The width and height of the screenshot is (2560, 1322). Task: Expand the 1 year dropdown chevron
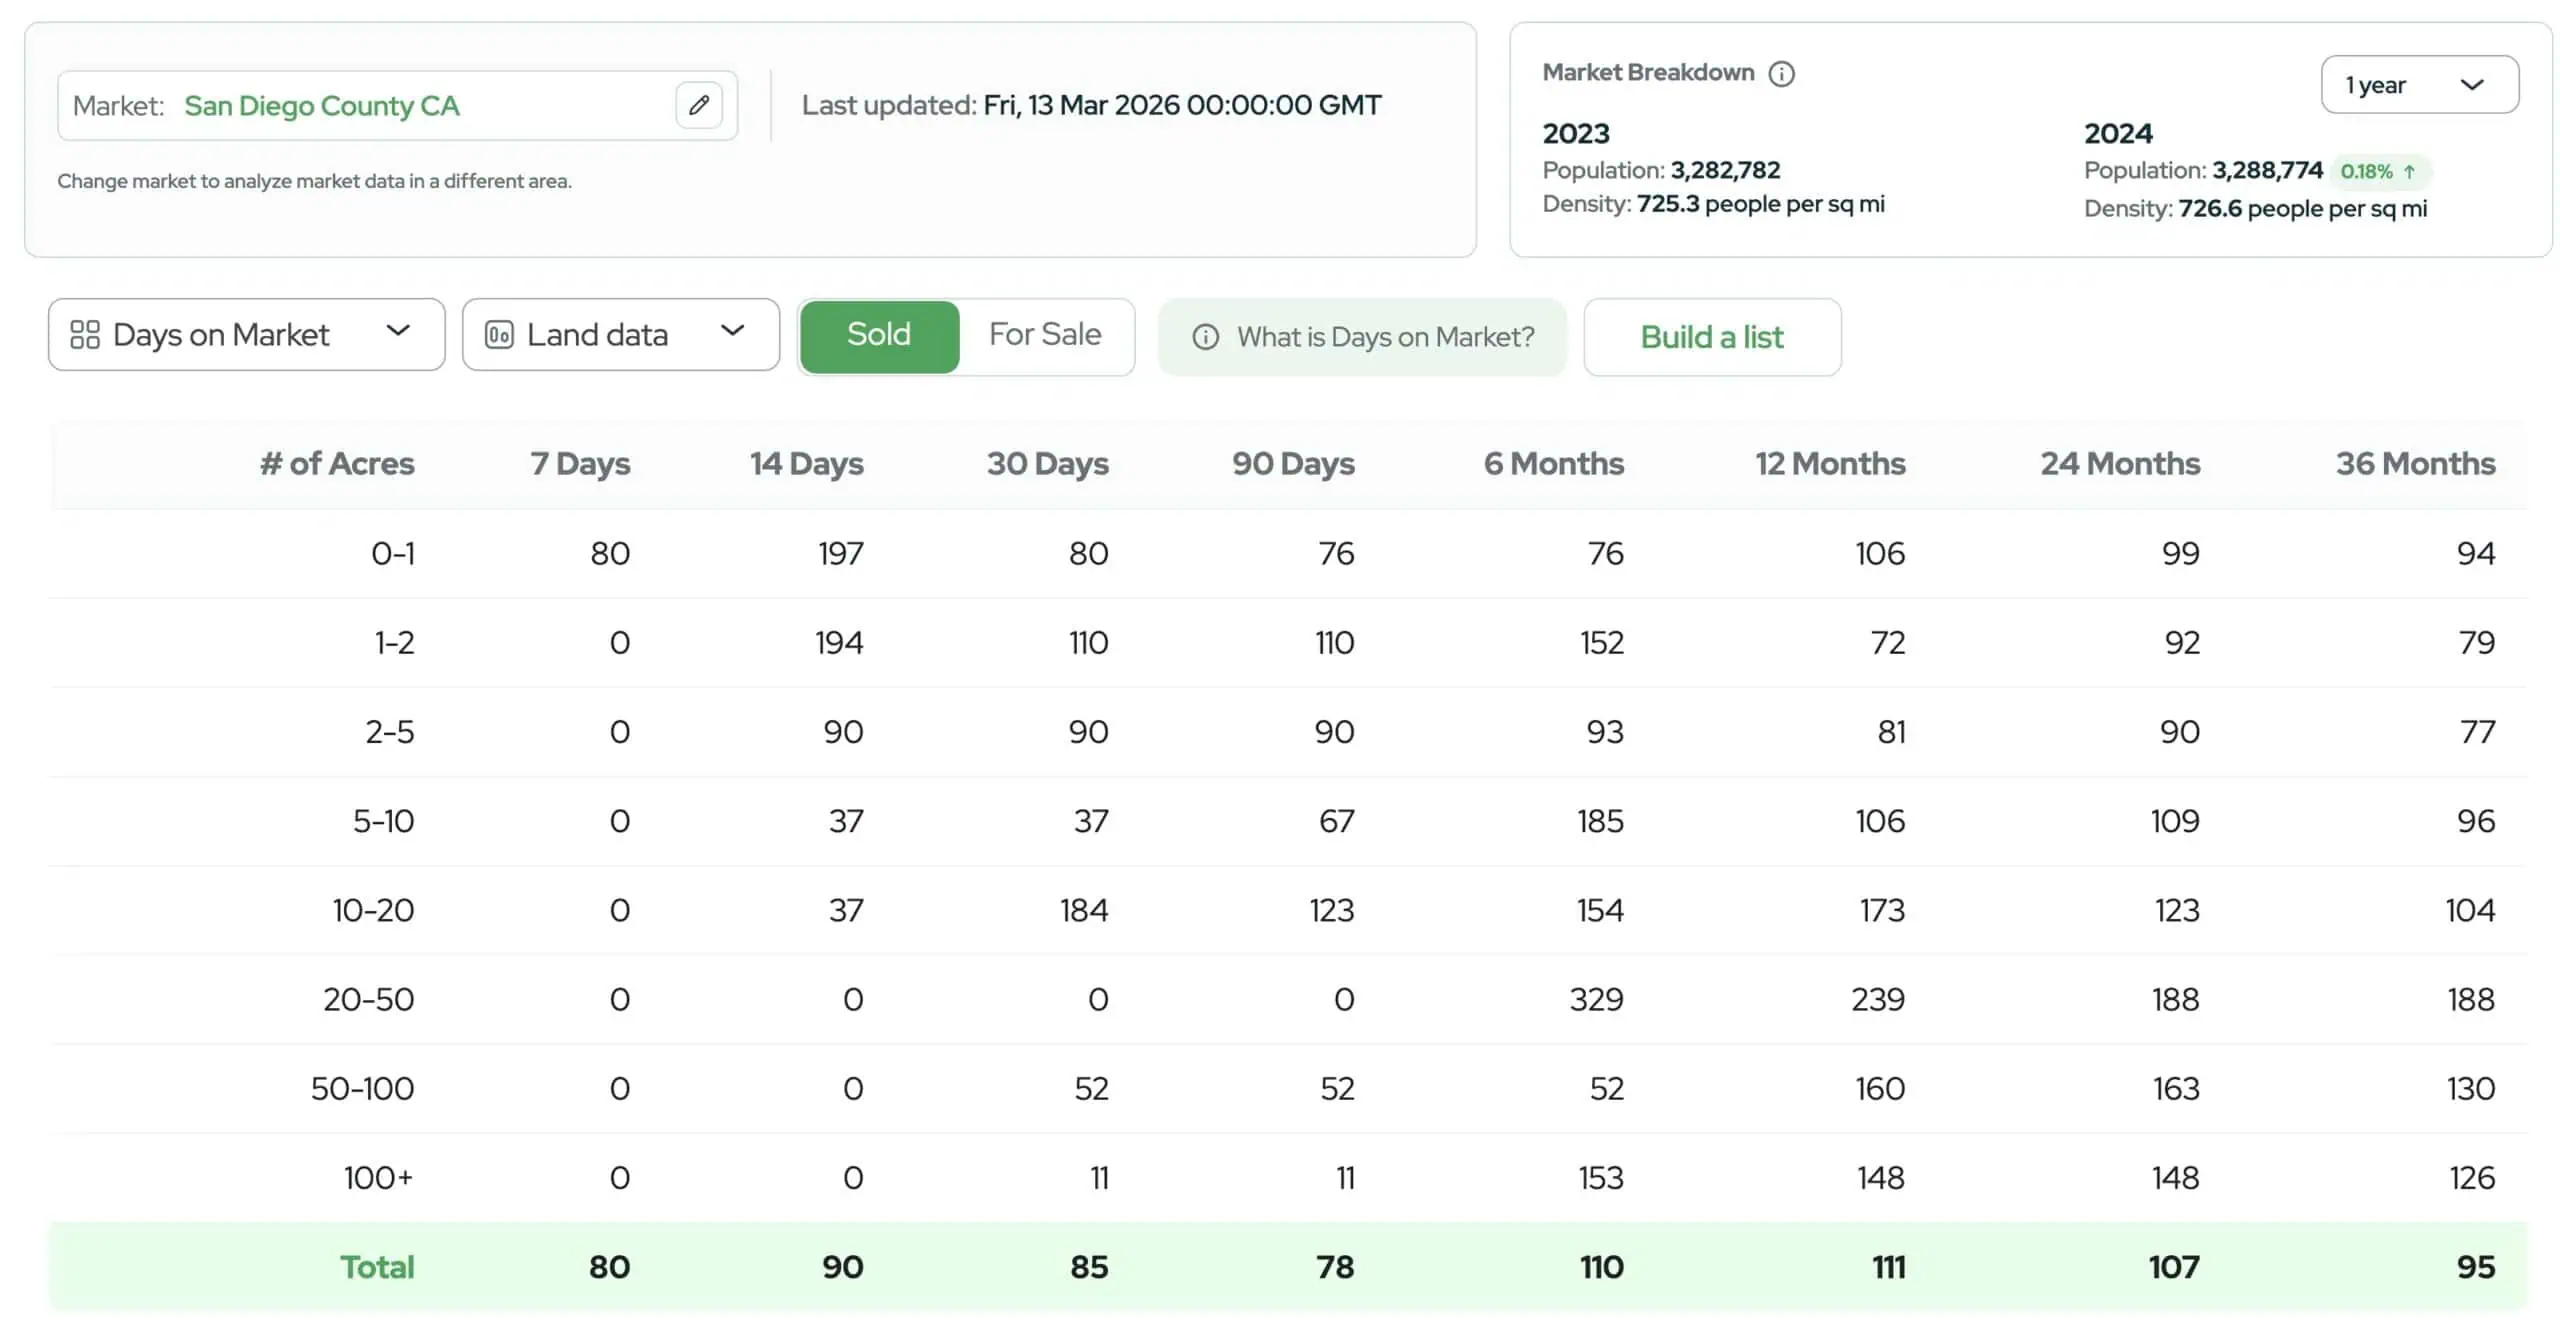pos(2471,85)
